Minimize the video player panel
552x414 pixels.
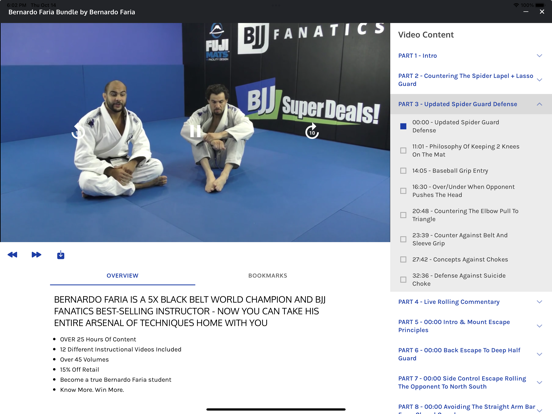pos(526,12)
